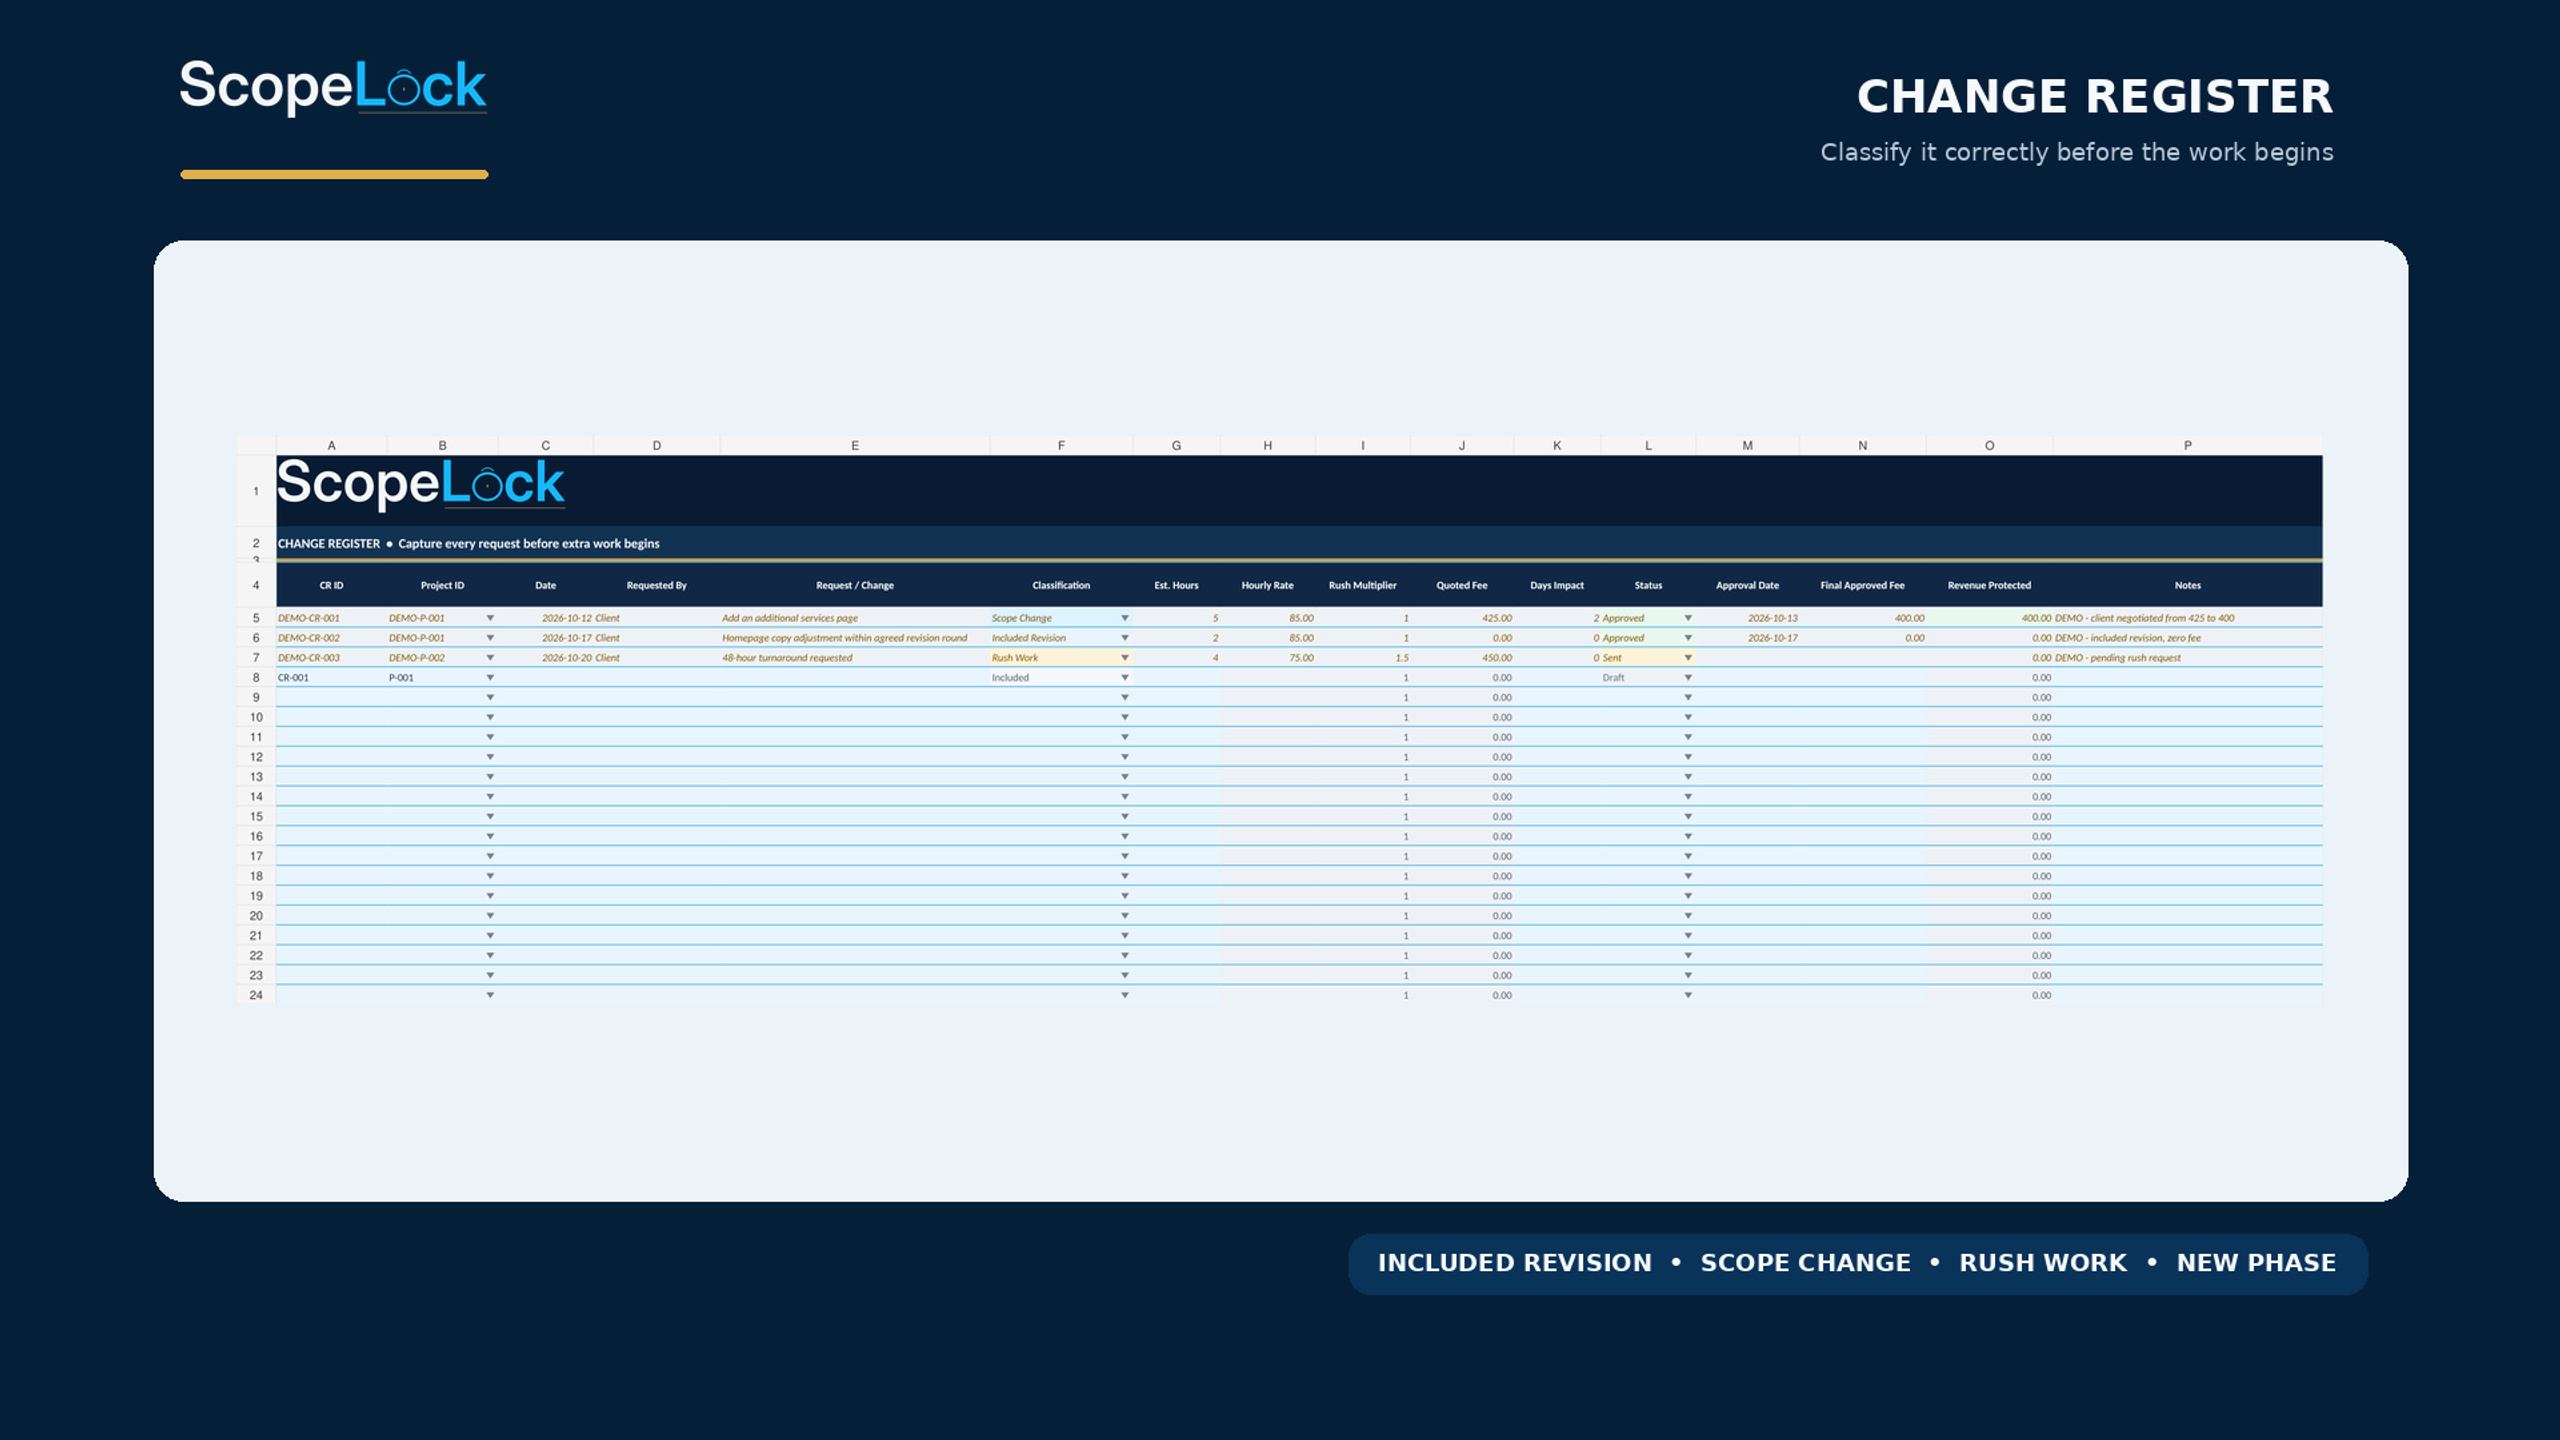
Task: Select column letter F header
Action: point(1061,446)
